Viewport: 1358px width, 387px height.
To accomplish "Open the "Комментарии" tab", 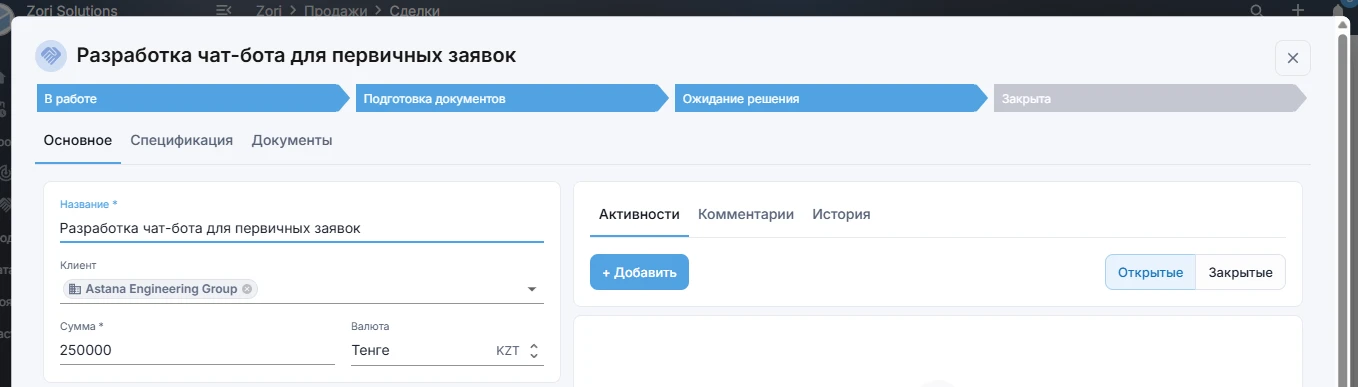I will [x=746, y=214].
